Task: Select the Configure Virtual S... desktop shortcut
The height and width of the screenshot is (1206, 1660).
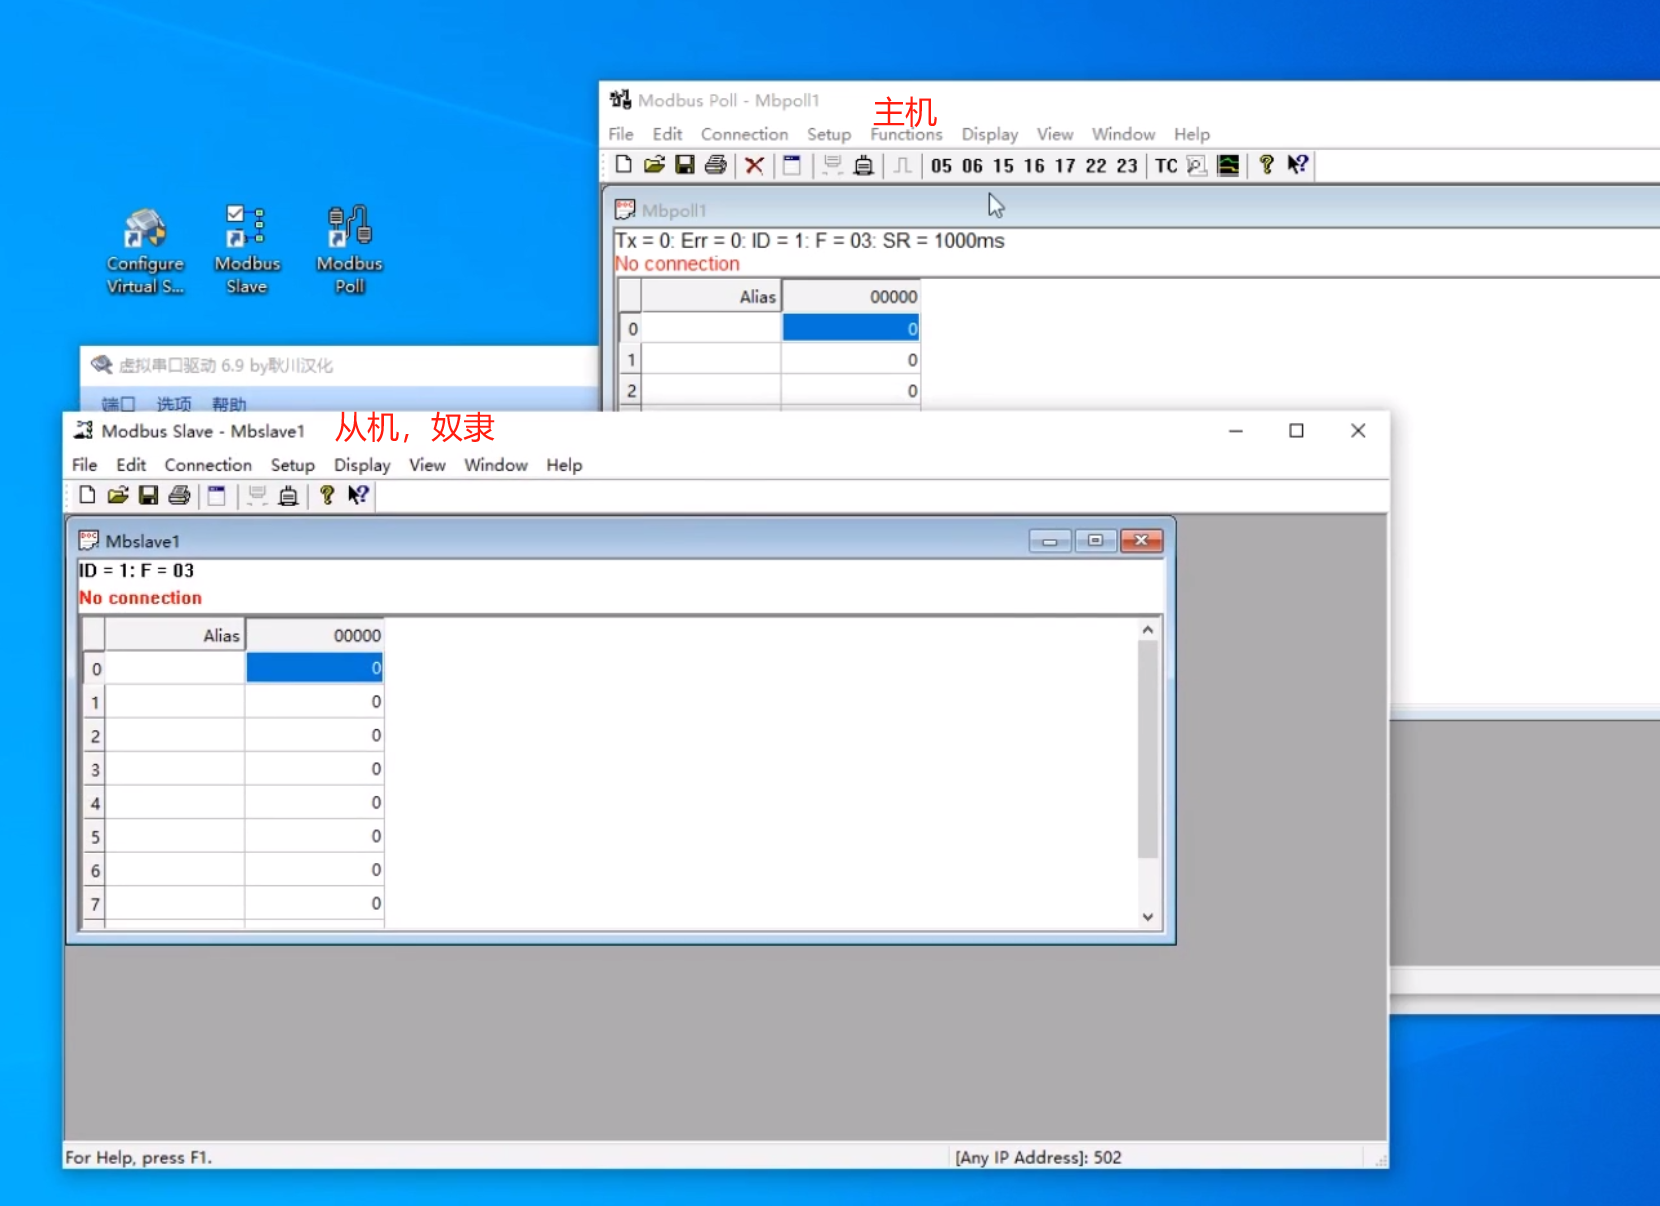Action: click(146, 250)
